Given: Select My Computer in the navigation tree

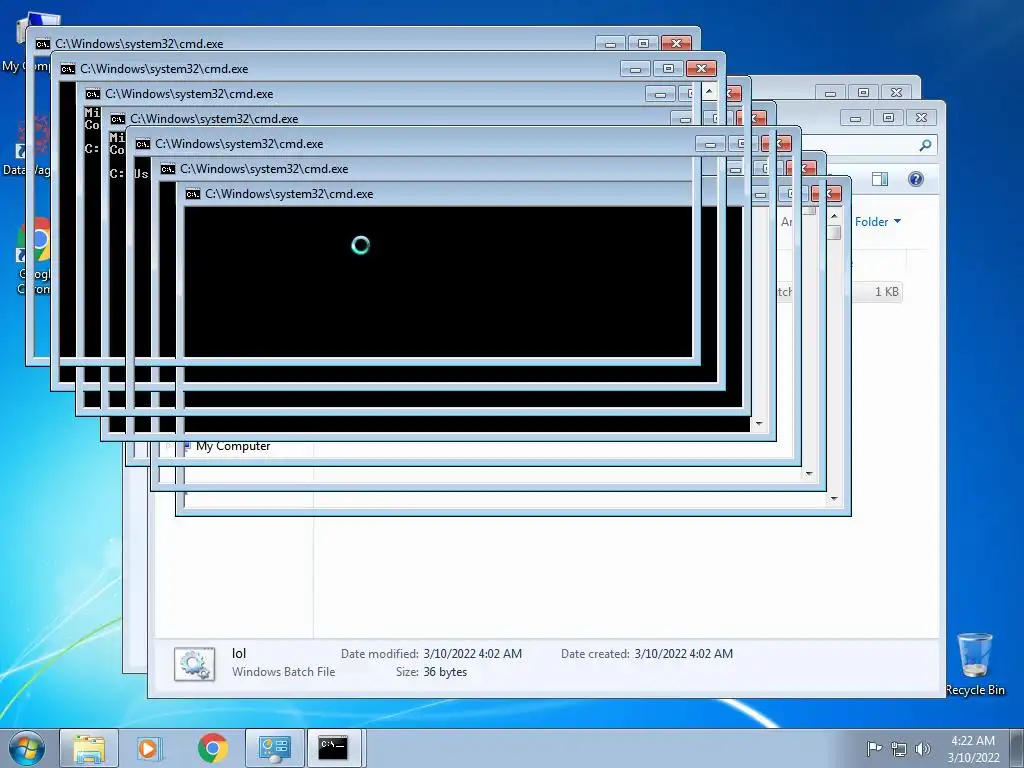Looking at the screenshot, I should [232, 446].
